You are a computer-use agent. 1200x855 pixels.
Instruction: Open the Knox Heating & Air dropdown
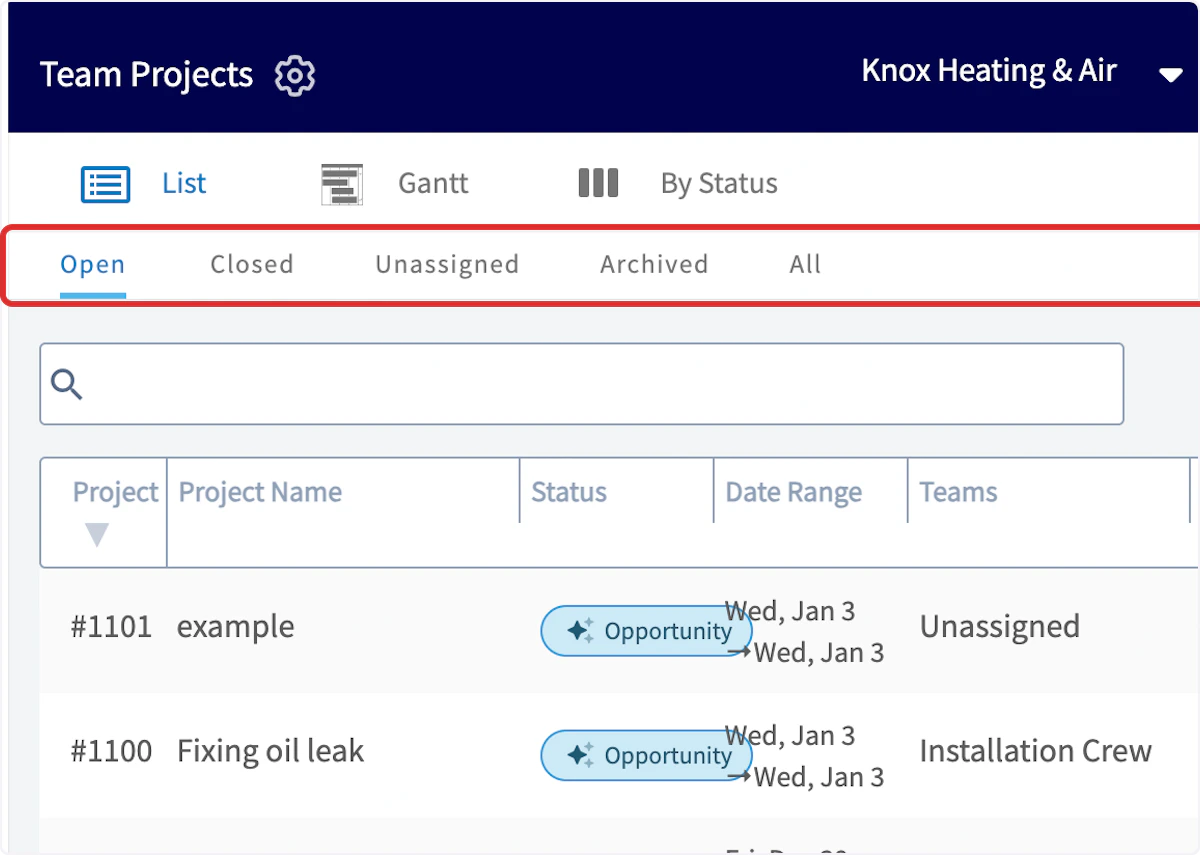[x=1171, y=76]
